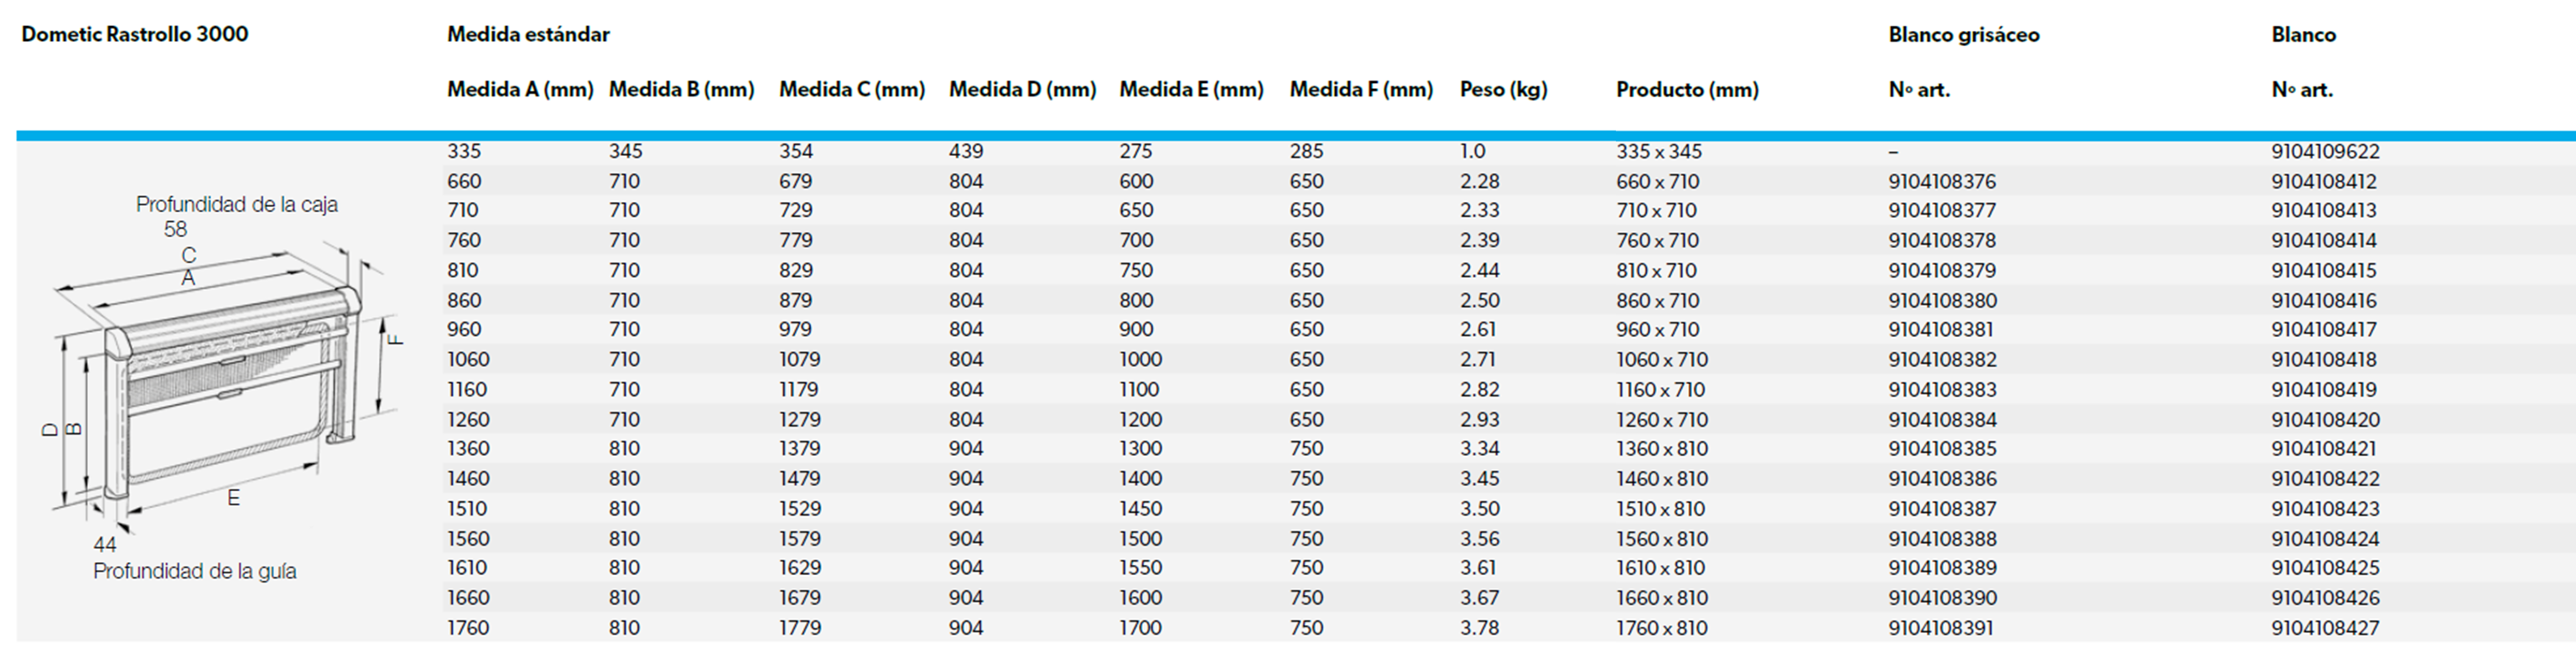The image size is (2576, 647).
Task: Click the Blanco grisáceo heading
Action: 1963,35
